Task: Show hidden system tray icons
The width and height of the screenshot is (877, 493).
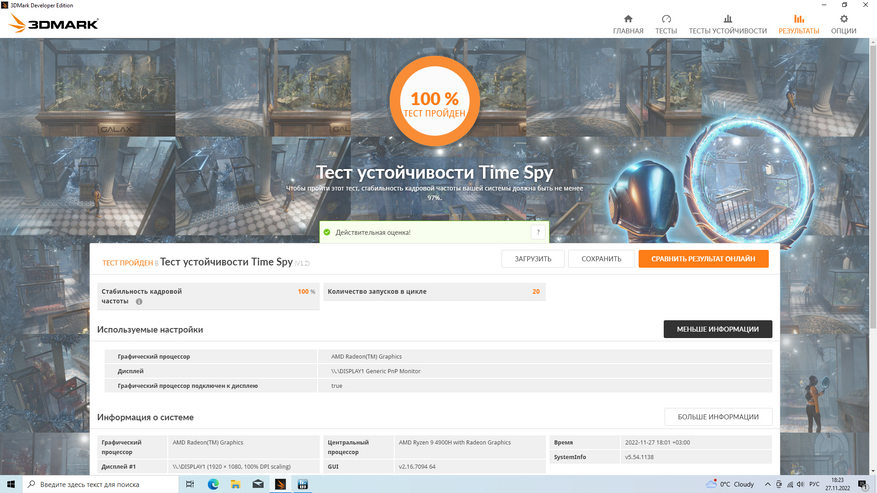Action: 767,485
